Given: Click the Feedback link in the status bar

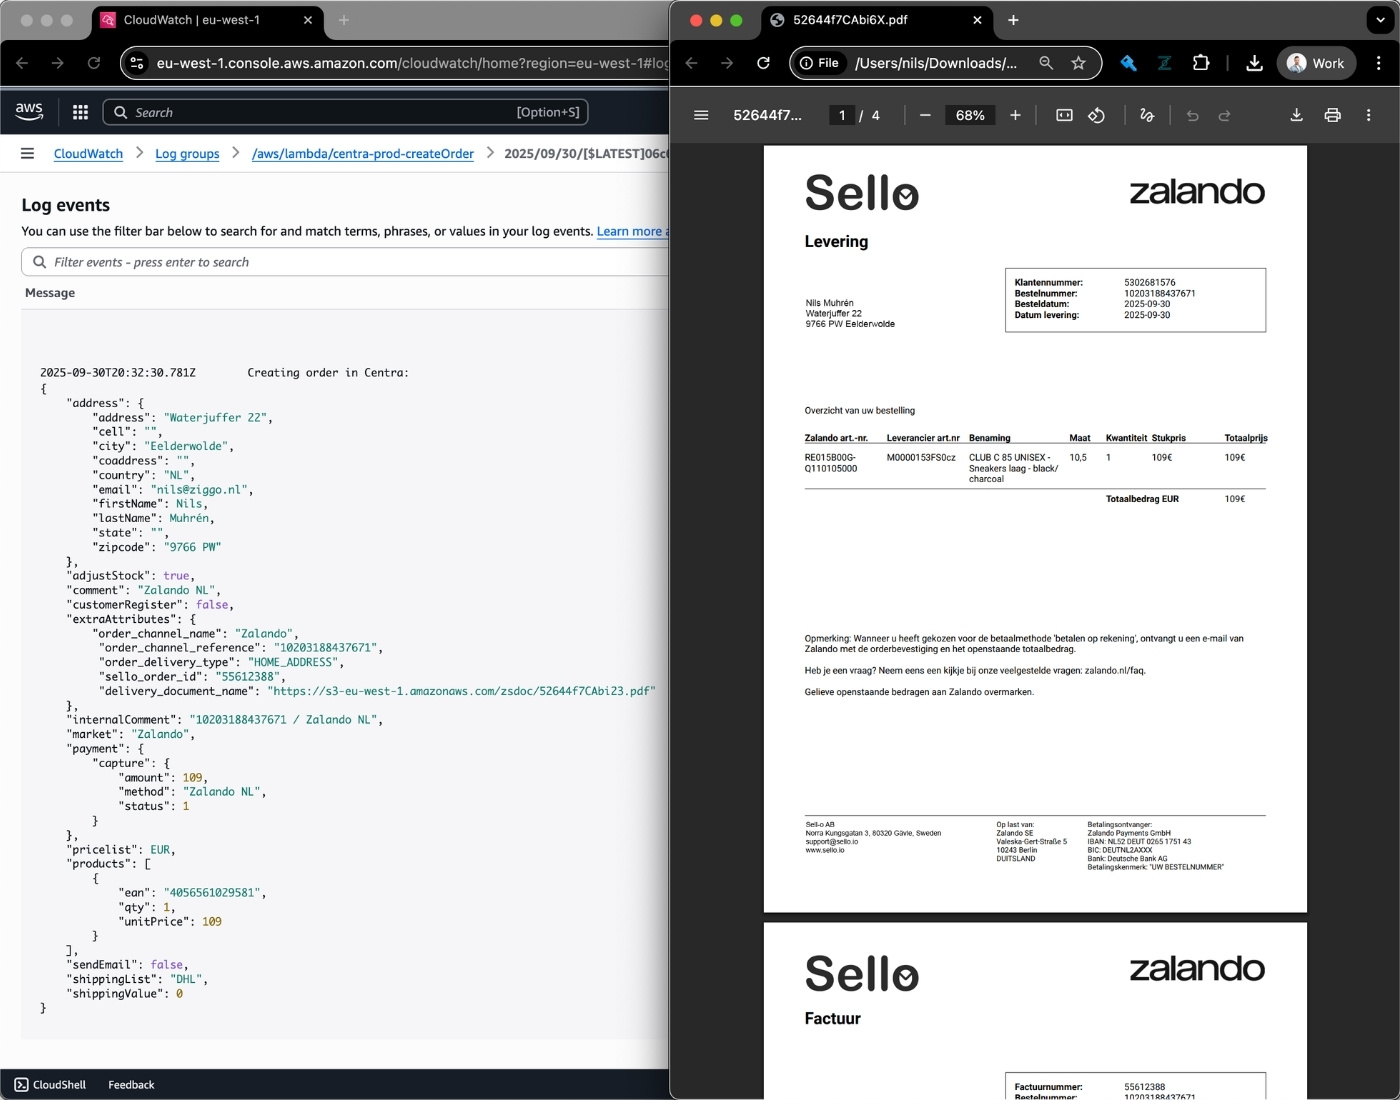Looking at the screenshot, I should [130, 1084].
